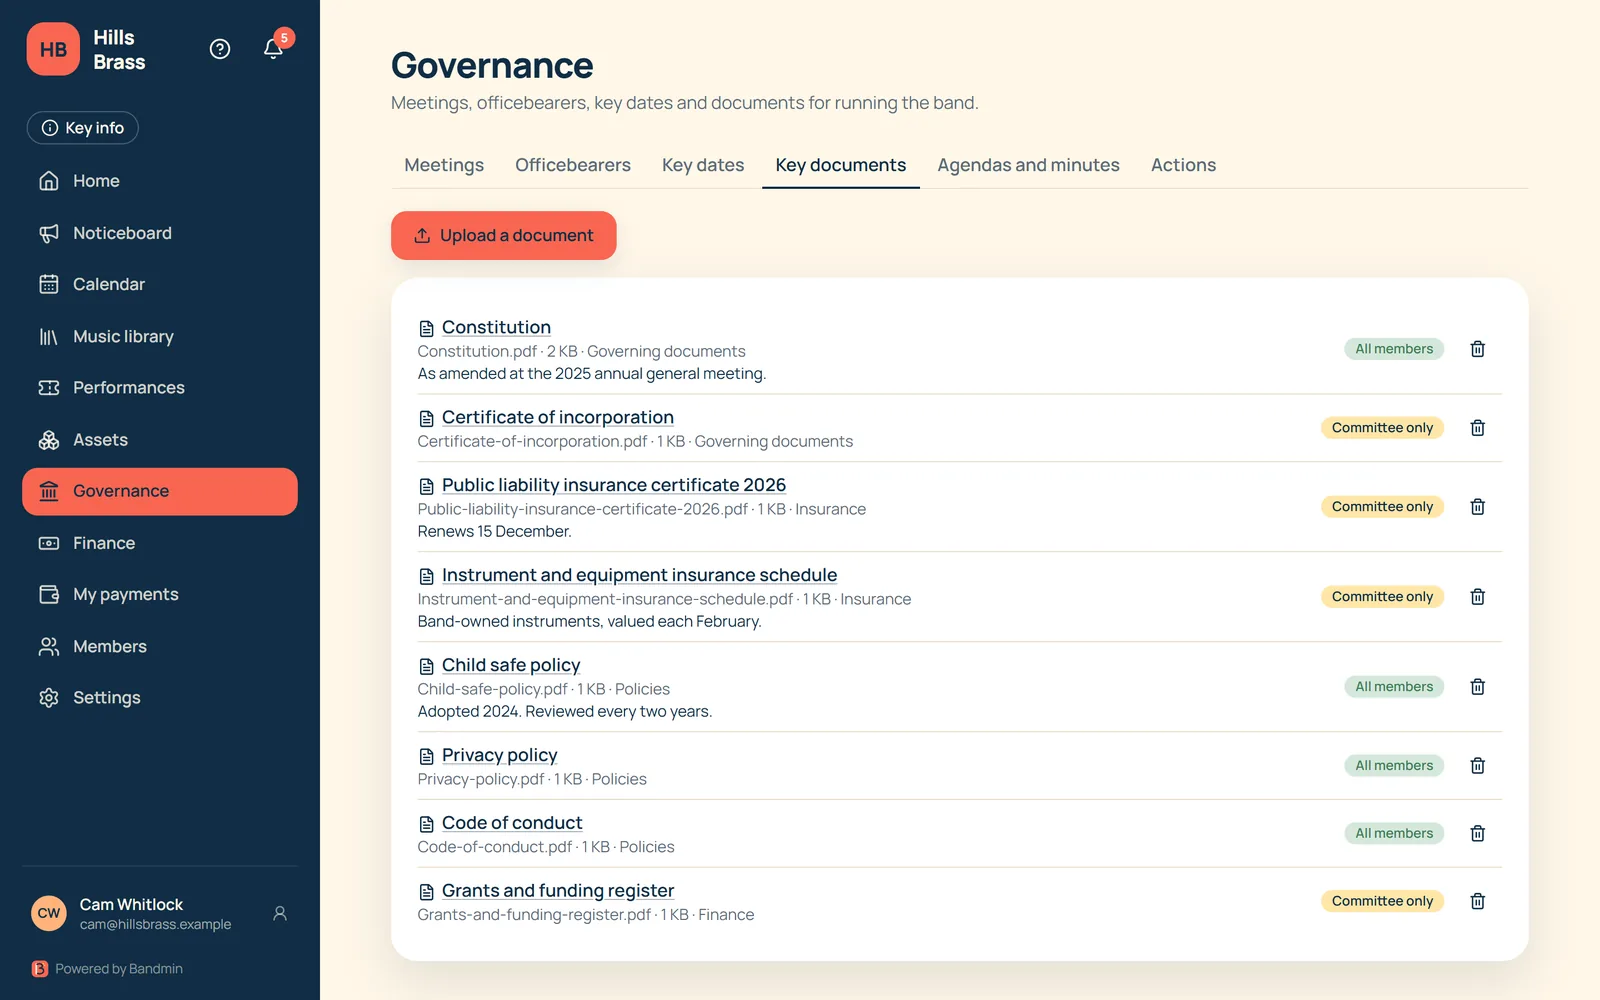Open the Finance section
Screen dimensions: 1600x1000
point(160,543)
